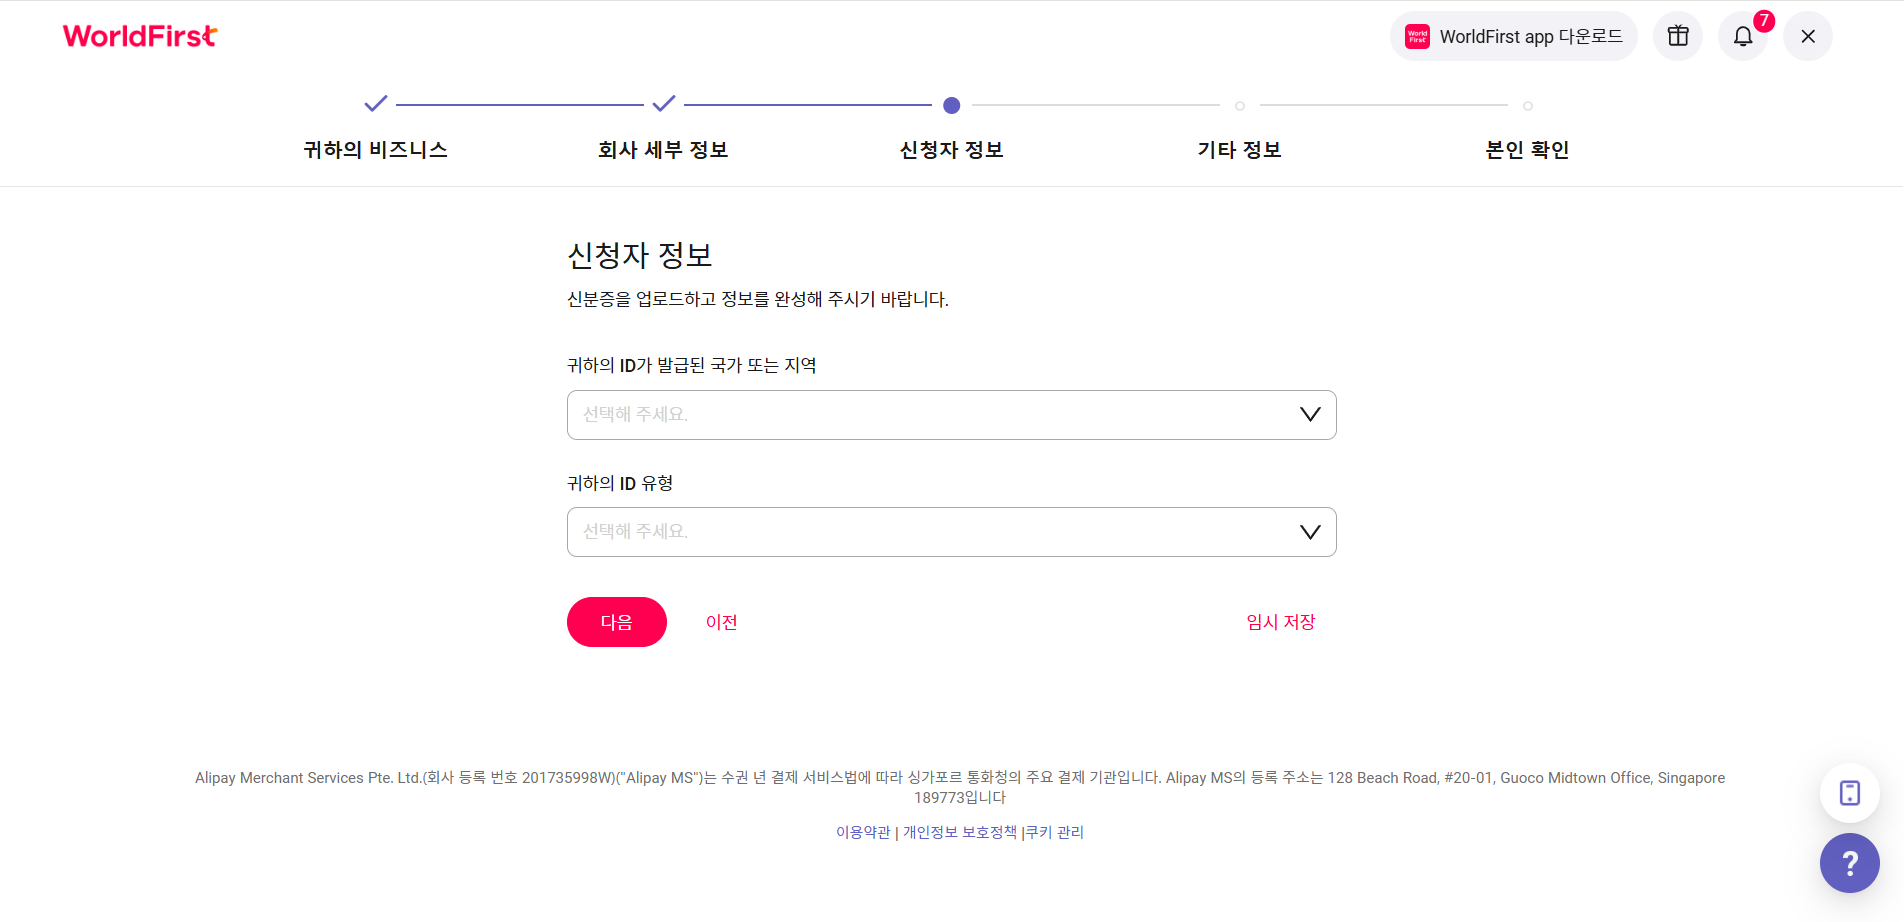Go to the 본인 확인 step
1904x922 pixels.
pyautogui.click(x=1528, y=150)
